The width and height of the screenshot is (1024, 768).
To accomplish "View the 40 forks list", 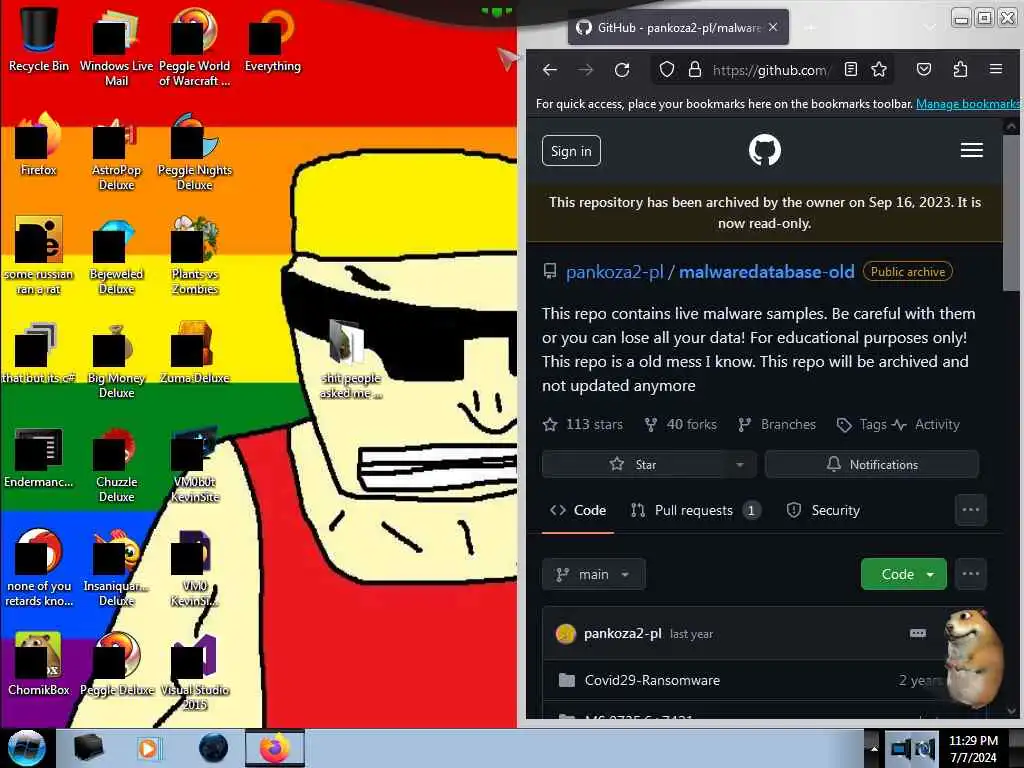I will tap(680, 424).
